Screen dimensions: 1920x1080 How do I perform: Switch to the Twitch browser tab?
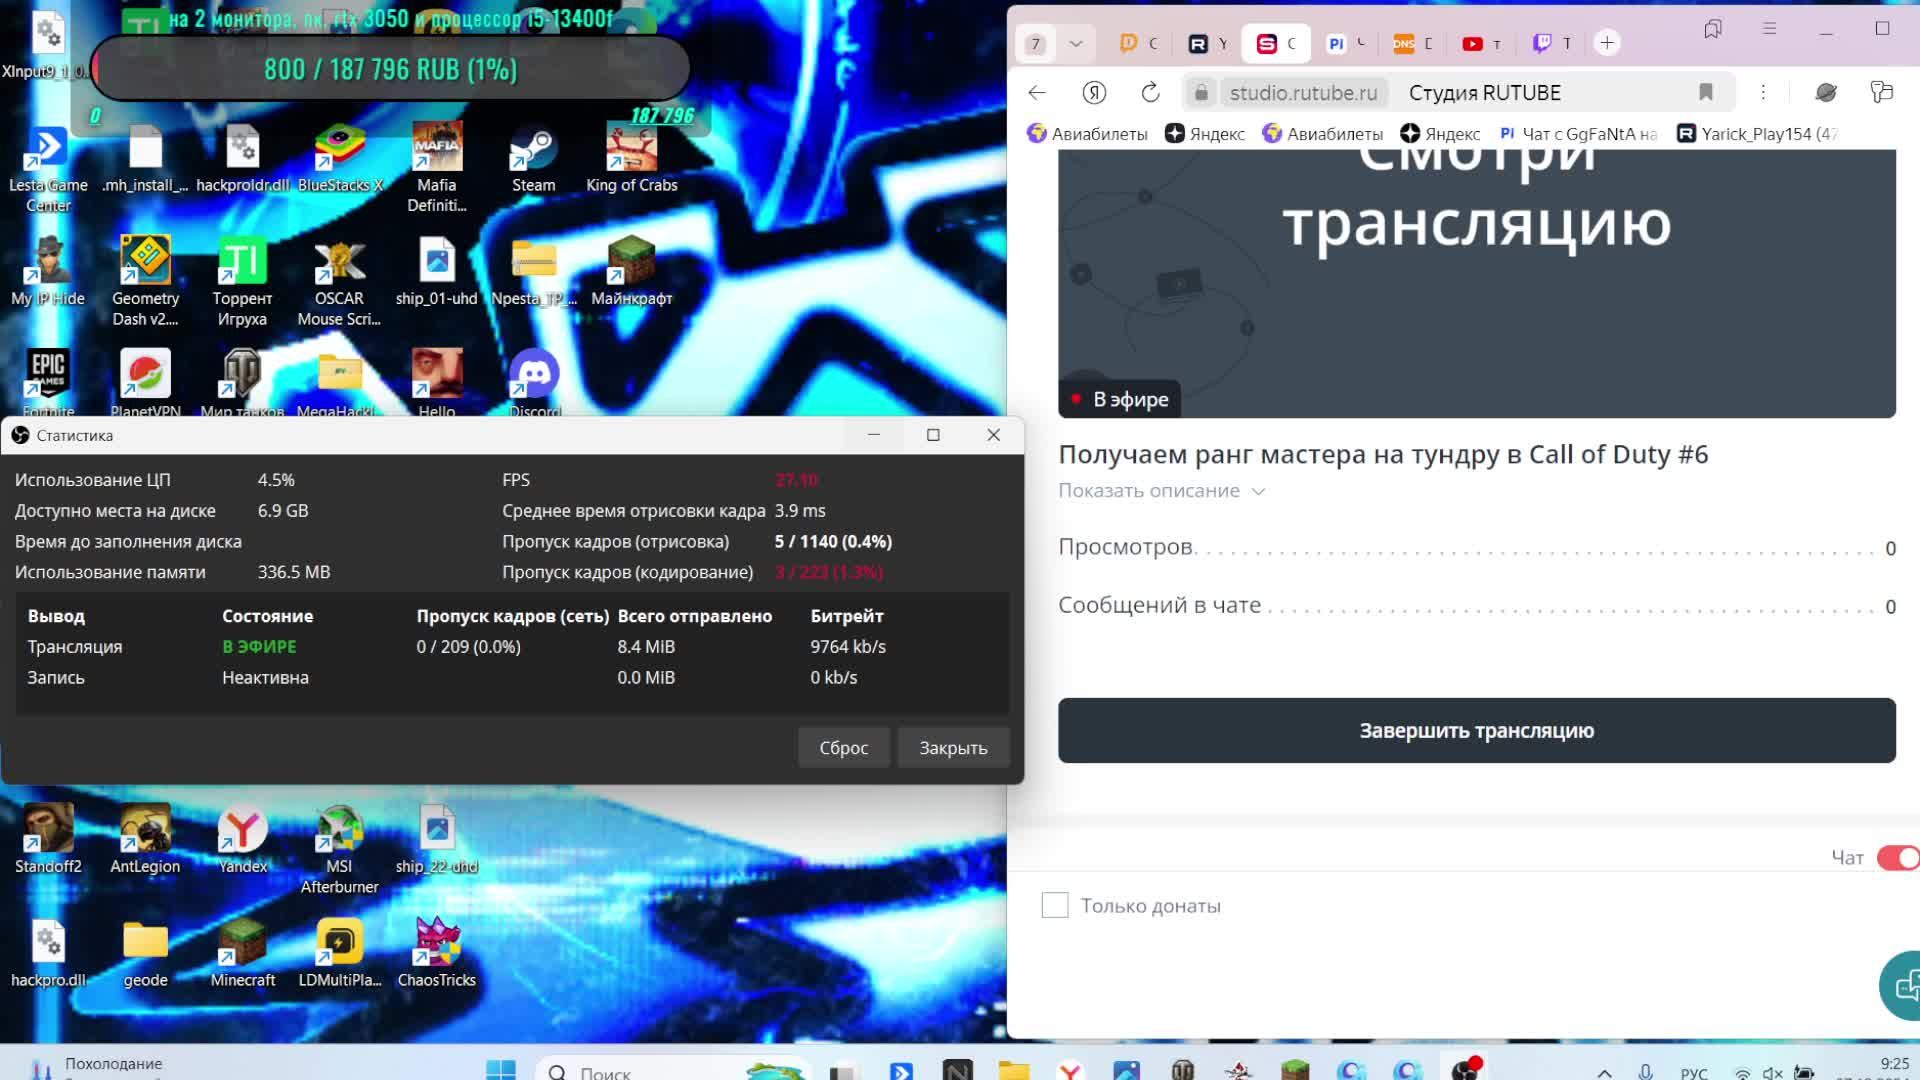click(x=1552, y=43)
